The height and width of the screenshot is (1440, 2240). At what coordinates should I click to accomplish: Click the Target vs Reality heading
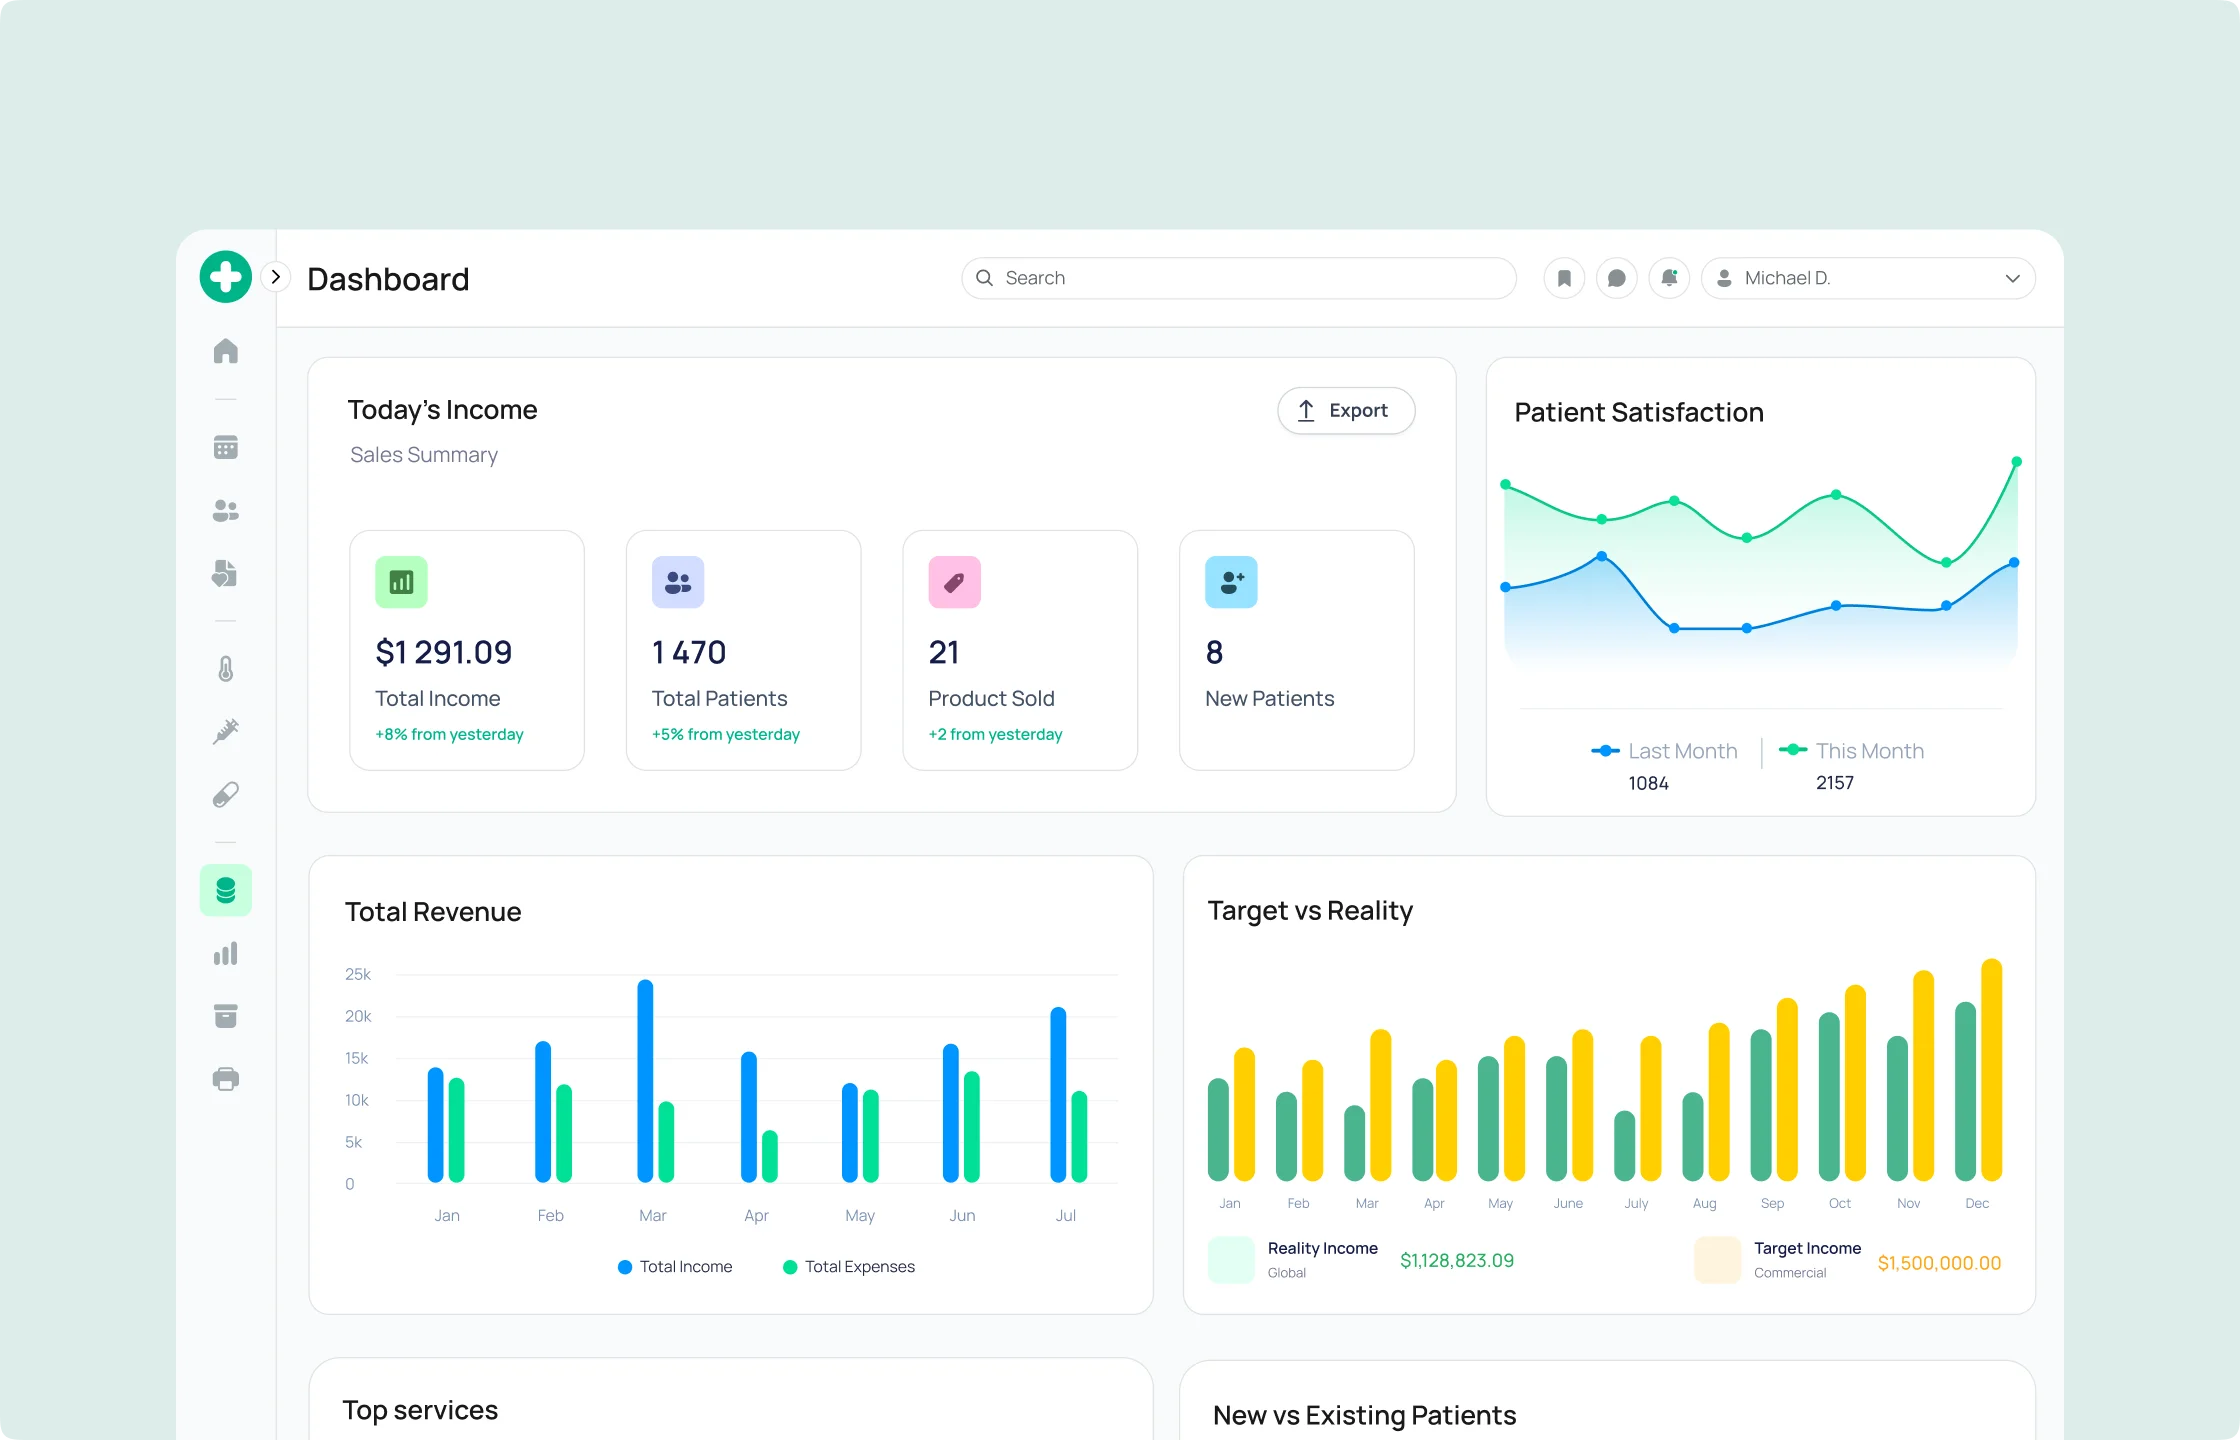(x=1310, y=911)
